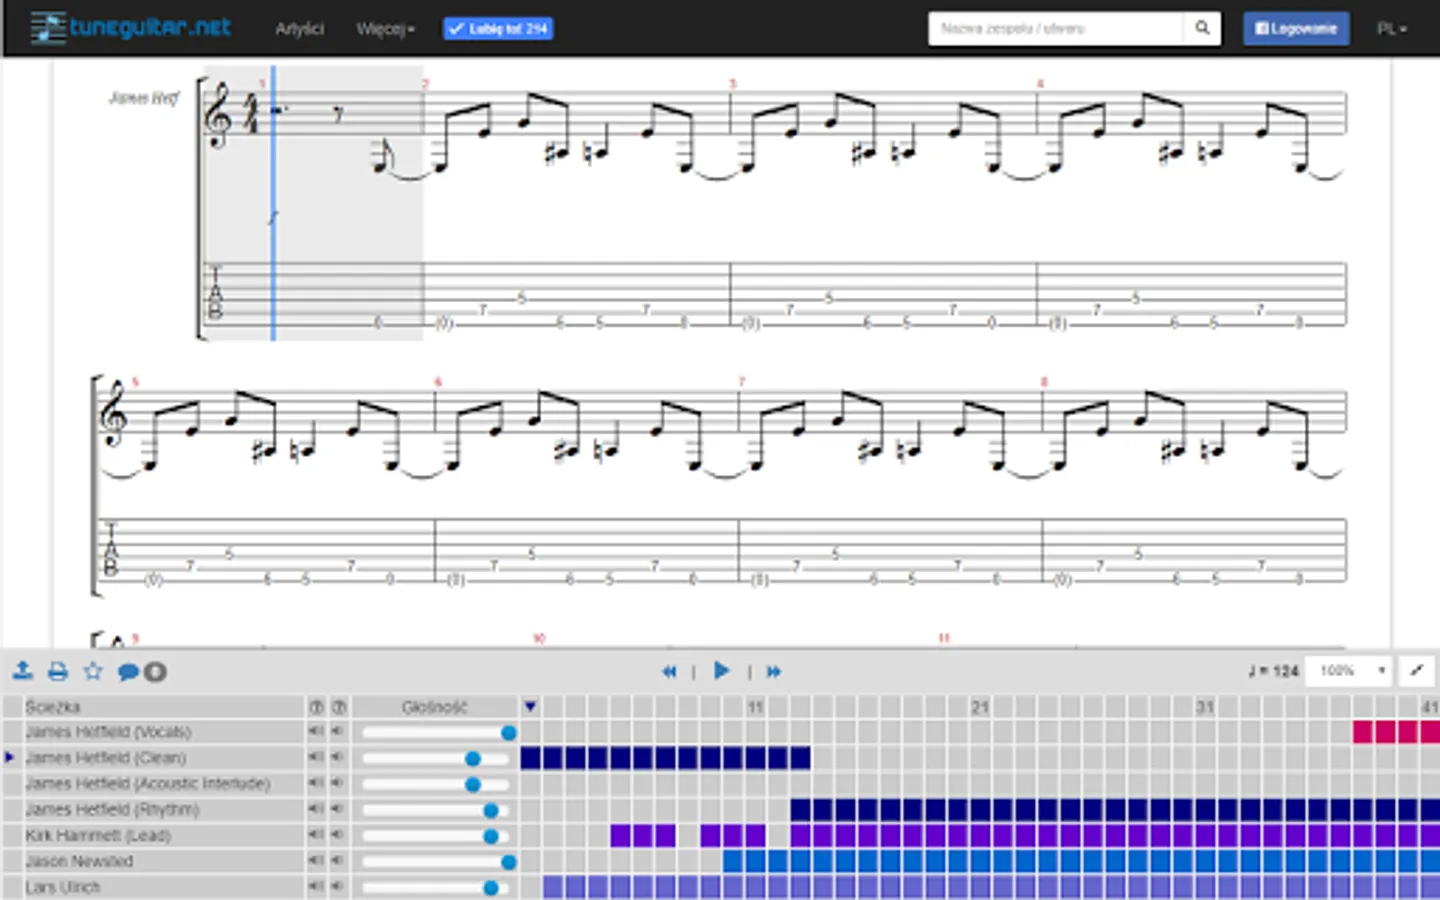Mute the Kirk Hammett (Lead) track

[x=339, y=836]
